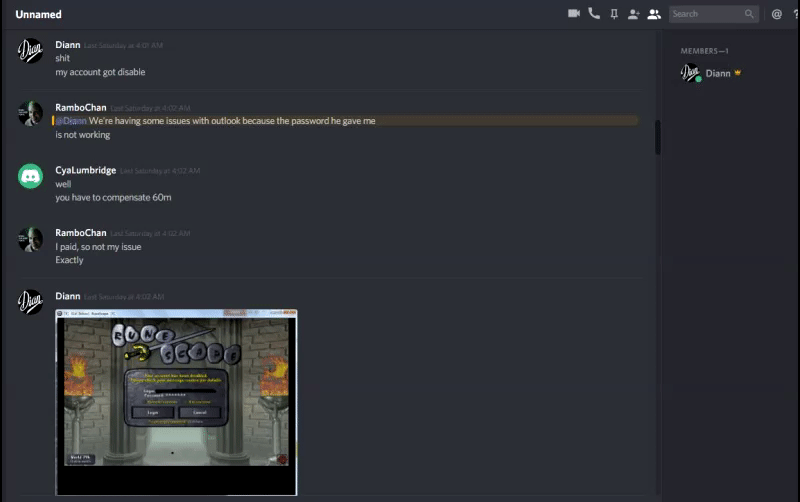Click the Unnamed group title
This screenshot has height=502, width=800.
click(x=38, y=14)
